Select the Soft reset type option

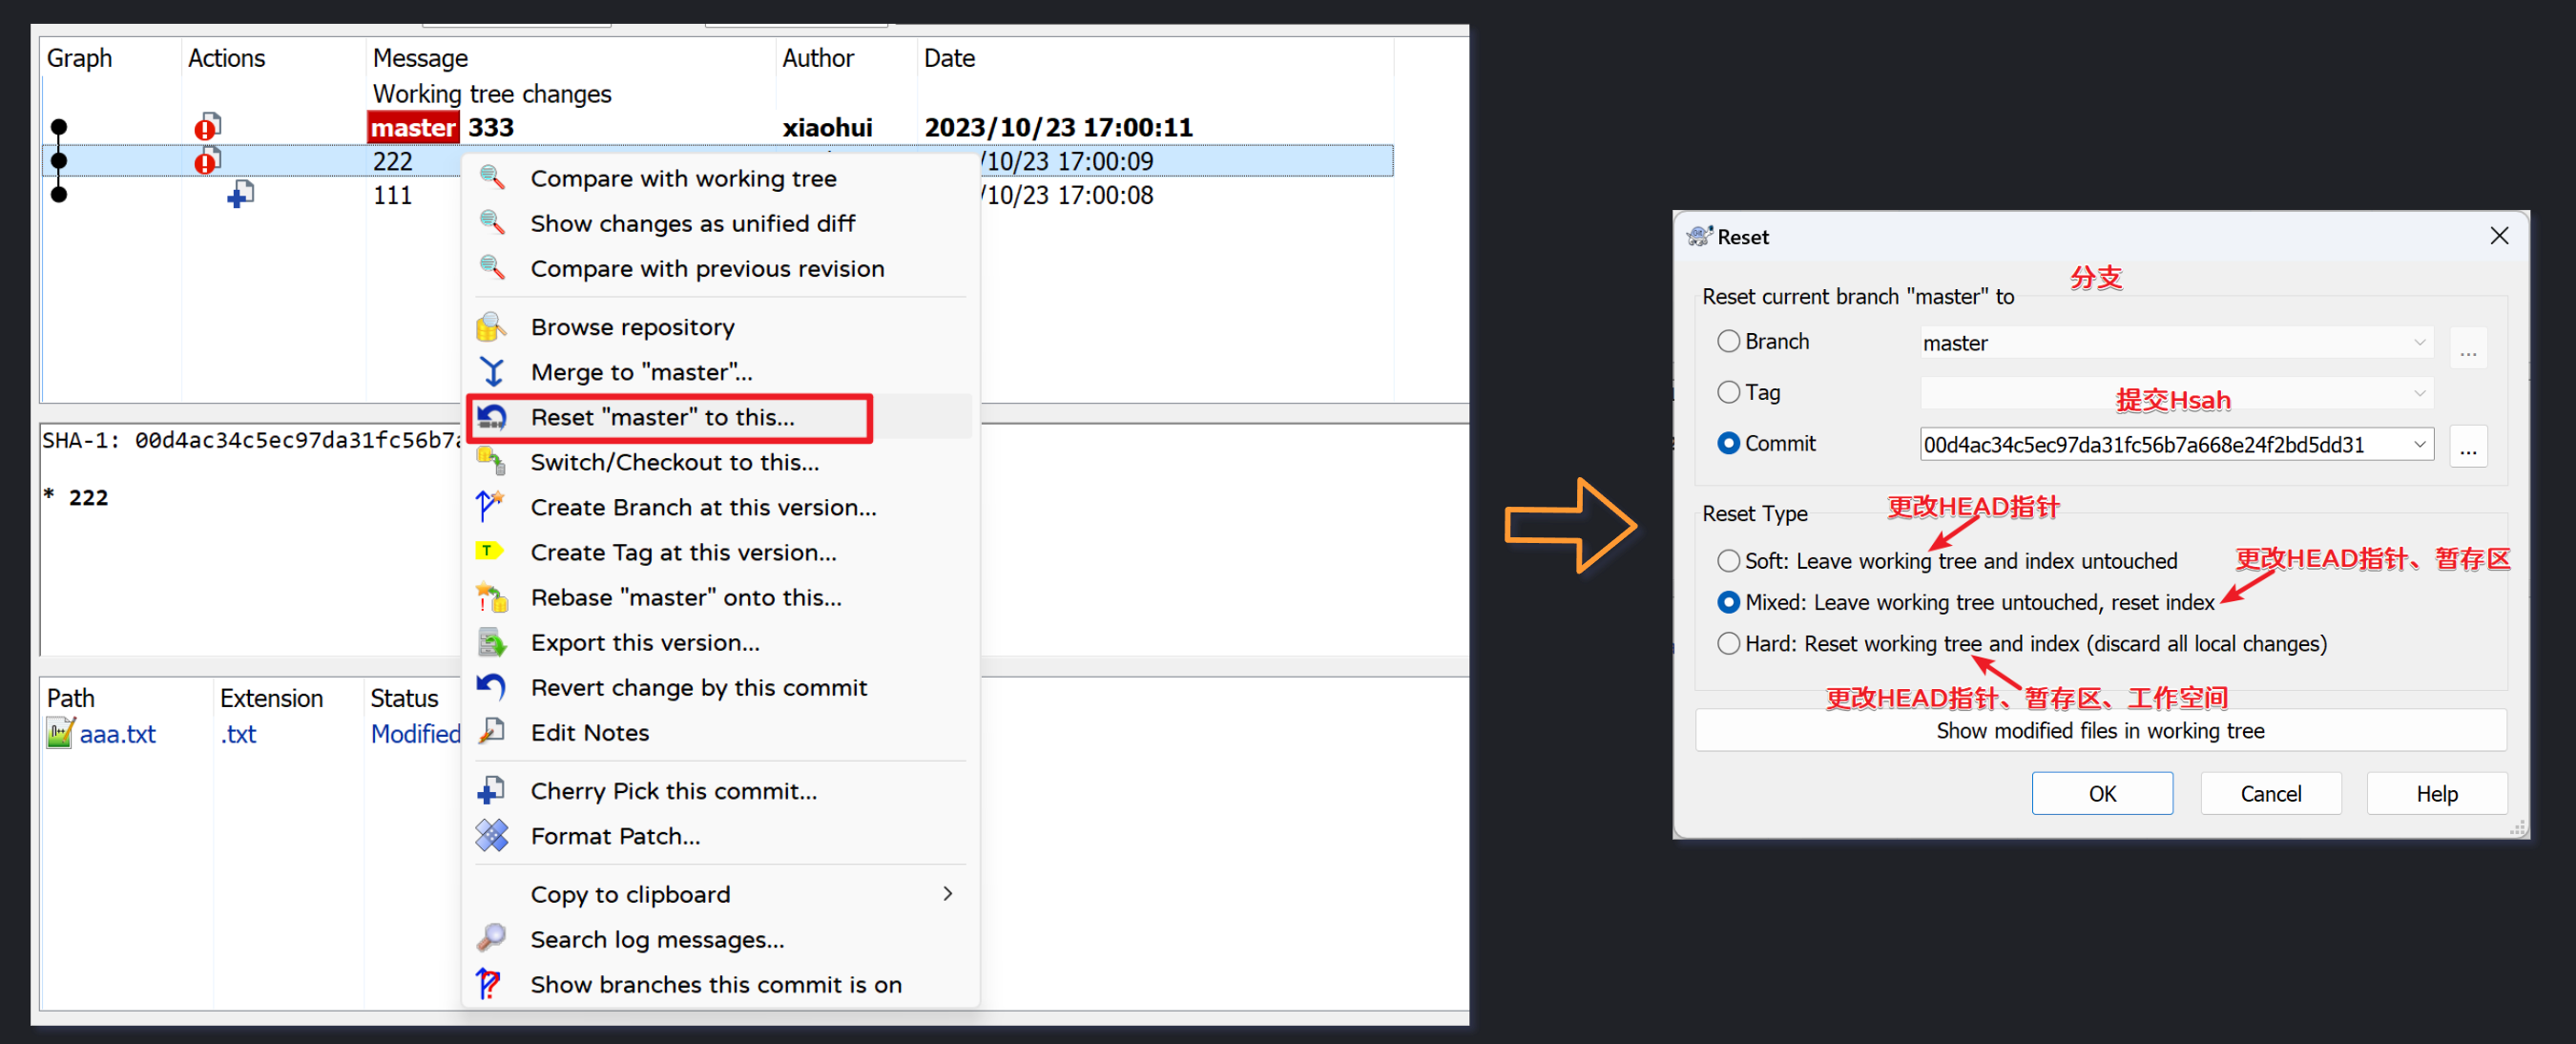tap(1728, 561)
